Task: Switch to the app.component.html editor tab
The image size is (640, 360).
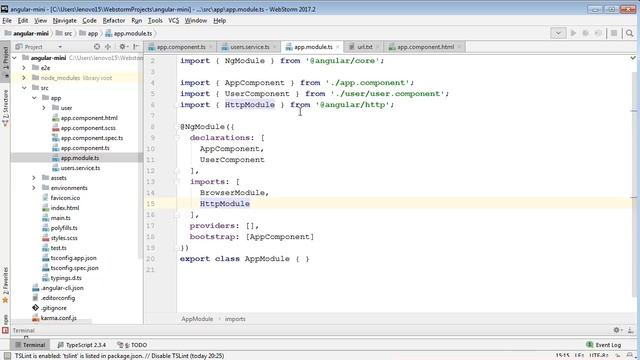Action: (x=425, y=47)
